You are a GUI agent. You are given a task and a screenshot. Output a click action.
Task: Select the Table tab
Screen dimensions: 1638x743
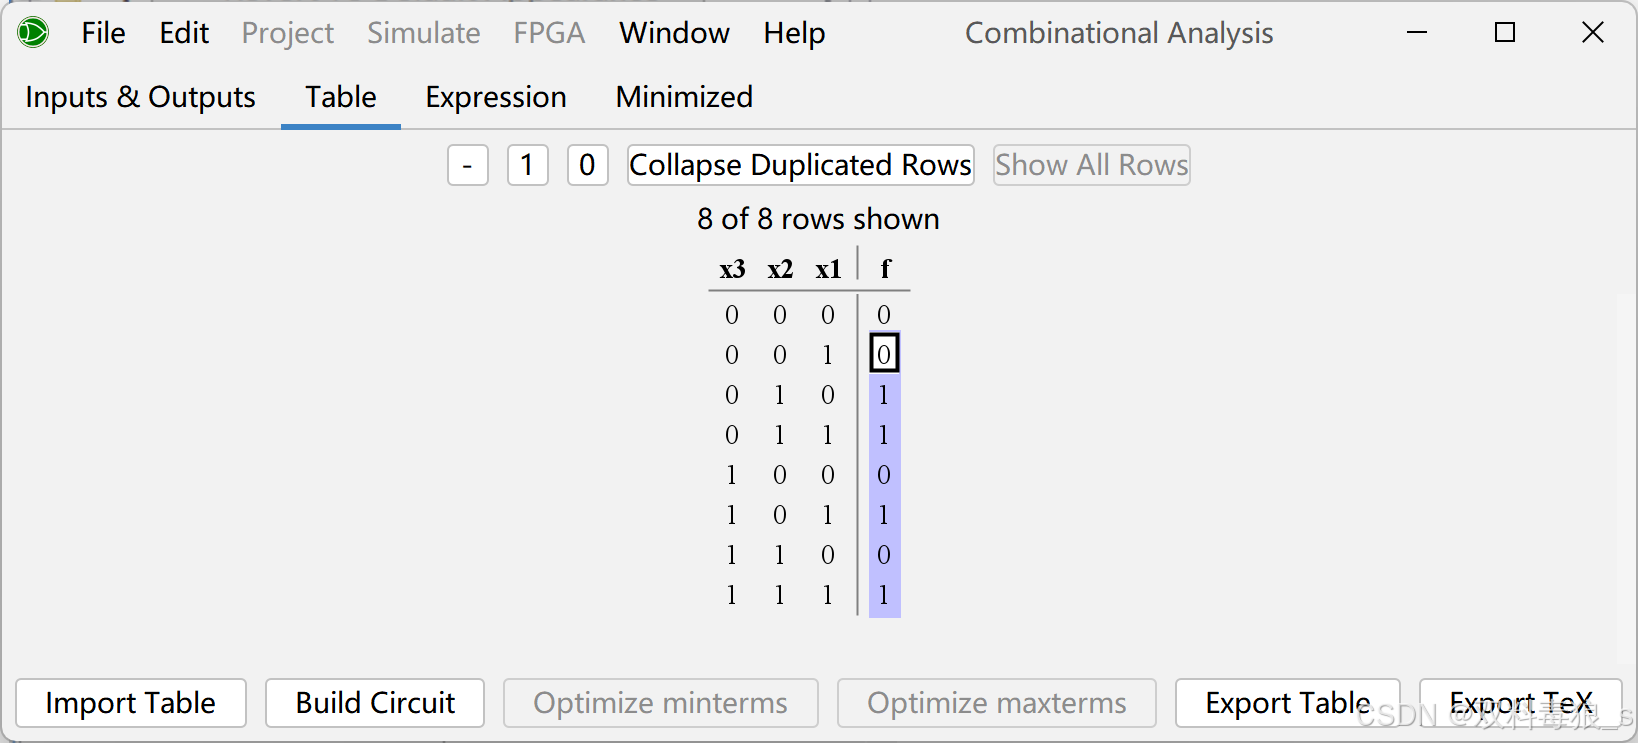coord(341,97)
